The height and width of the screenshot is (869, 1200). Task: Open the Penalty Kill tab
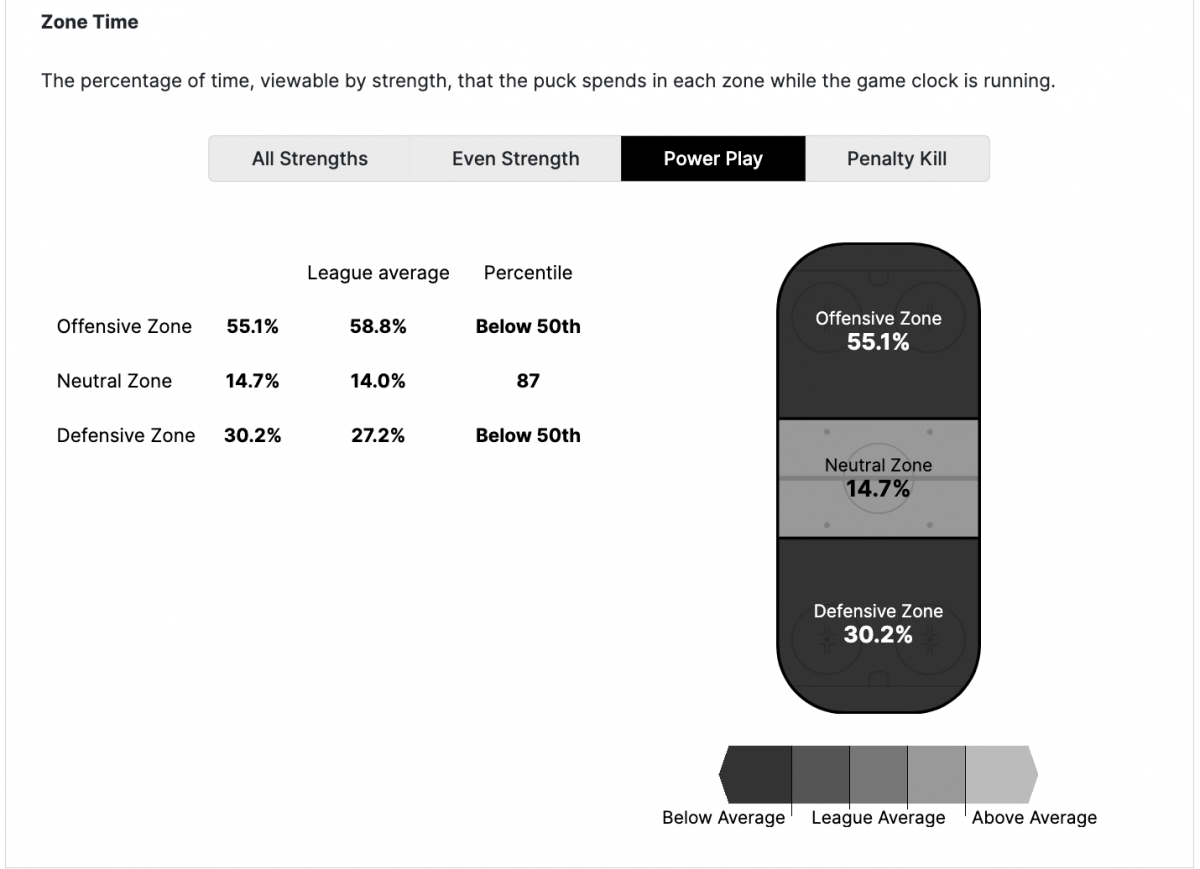coord(897,159)
